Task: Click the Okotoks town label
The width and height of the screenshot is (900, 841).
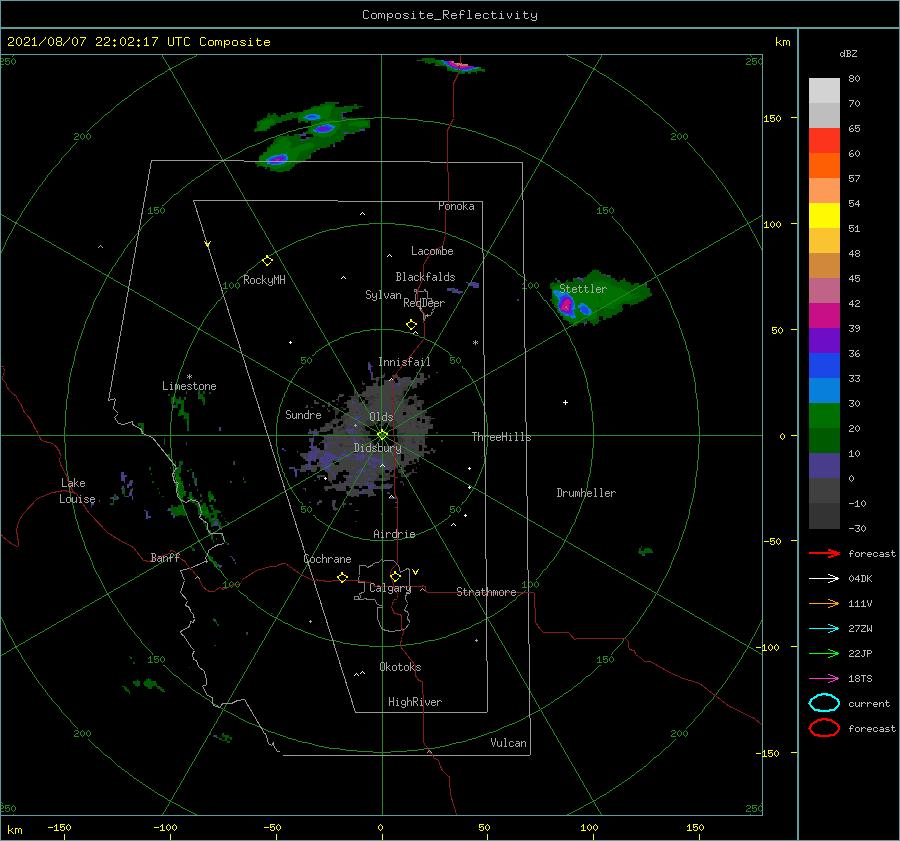Action: 400,667
